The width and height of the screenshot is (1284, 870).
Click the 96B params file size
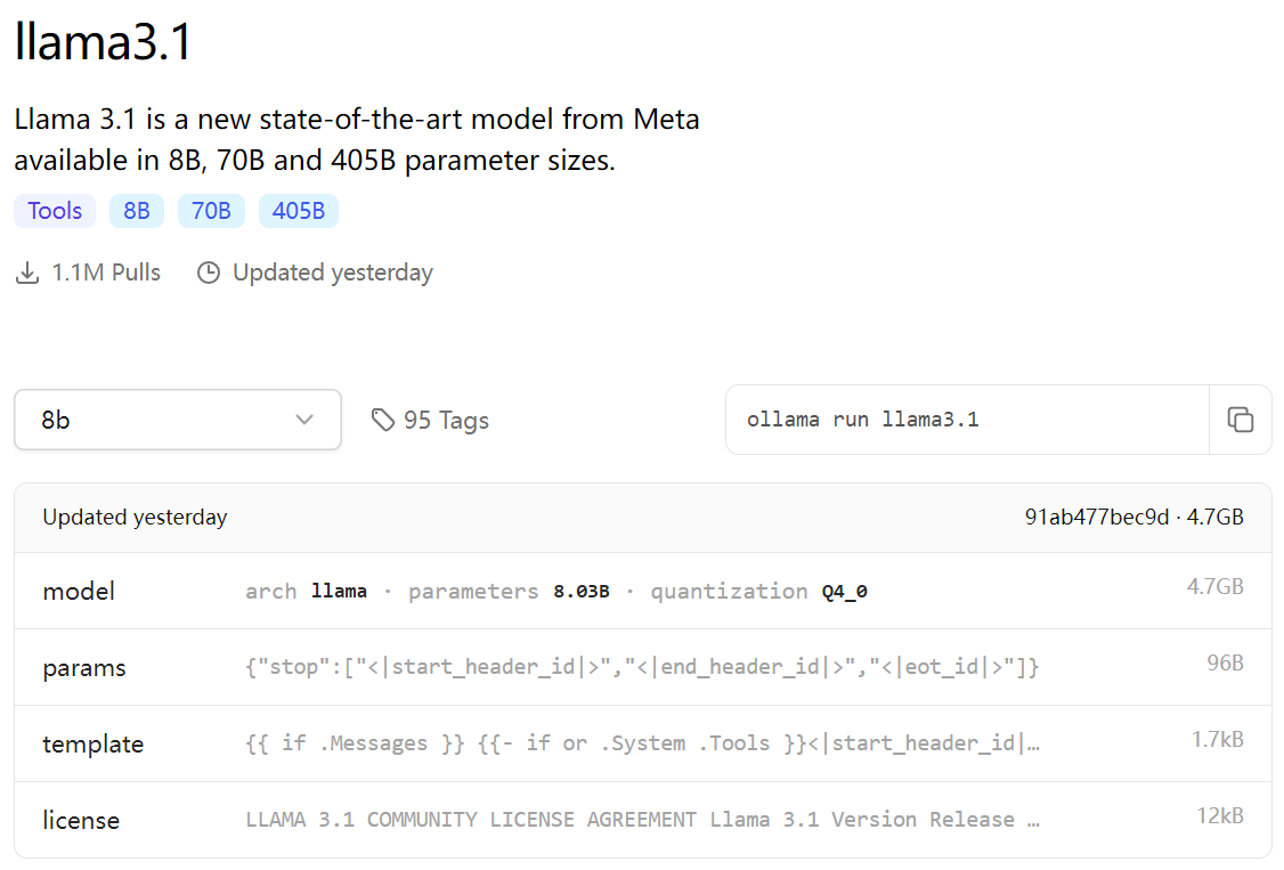tap(1225, 663)
